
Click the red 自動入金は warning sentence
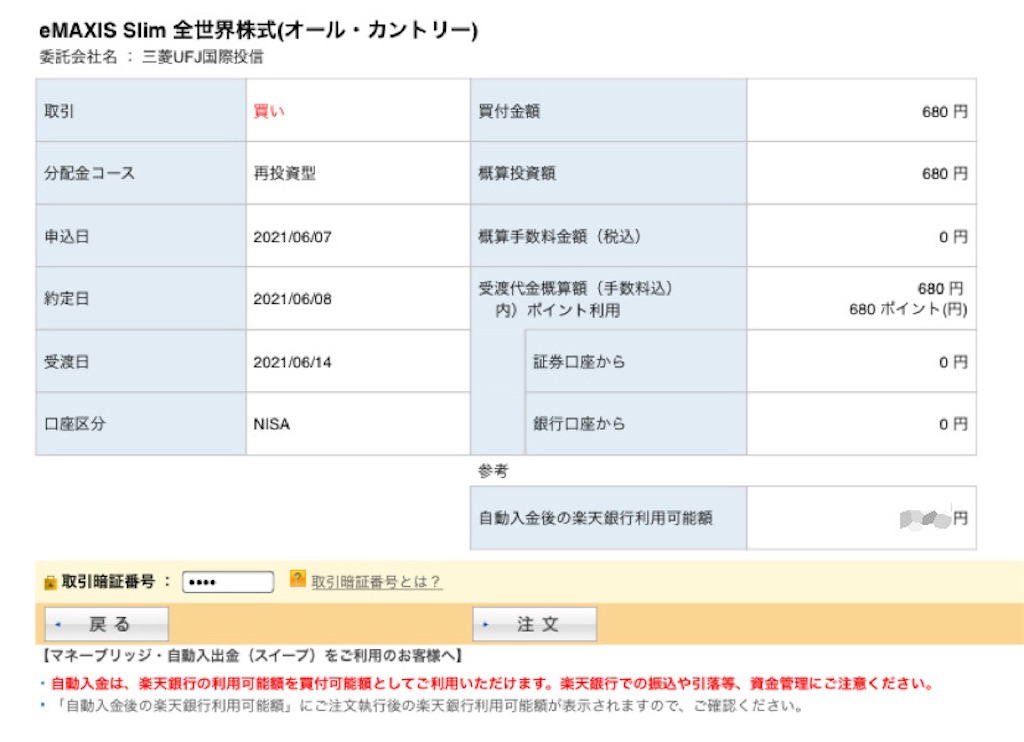tap(492, 684)
